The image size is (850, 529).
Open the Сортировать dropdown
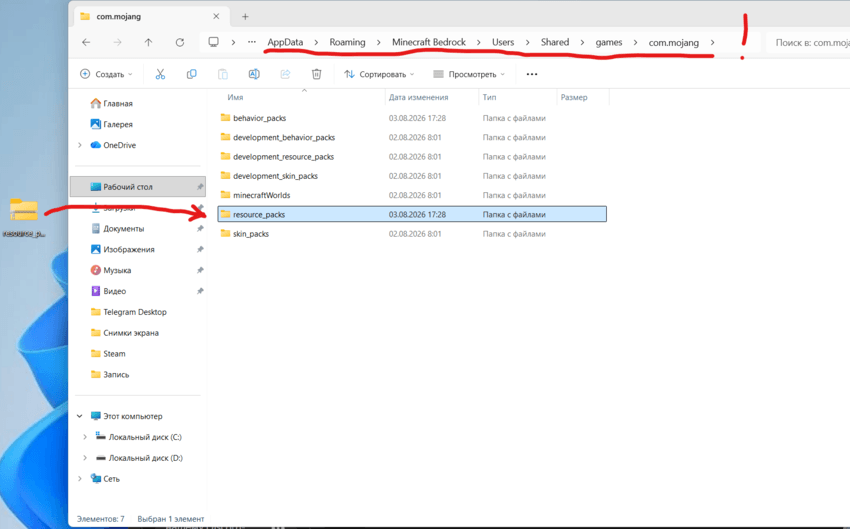point(379,74)
